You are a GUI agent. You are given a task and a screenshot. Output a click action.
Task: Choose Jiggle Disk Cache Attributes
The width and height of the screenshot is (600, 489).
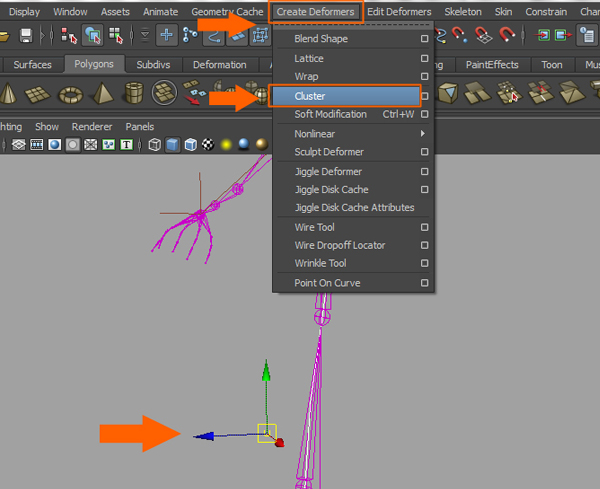click(x=354, y=207)
